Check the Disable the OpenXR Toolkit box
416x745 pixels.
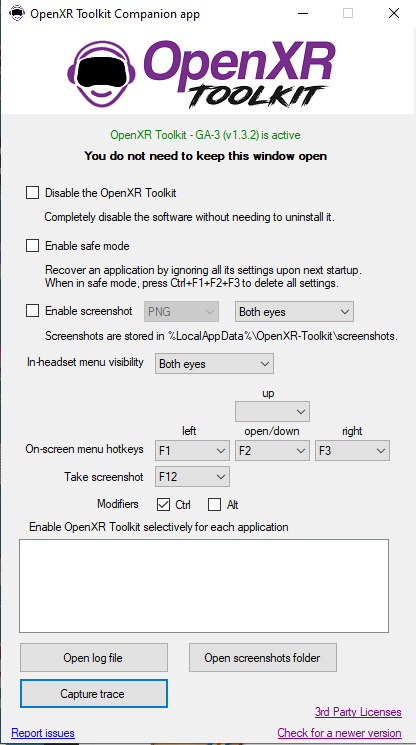point(32,193)
